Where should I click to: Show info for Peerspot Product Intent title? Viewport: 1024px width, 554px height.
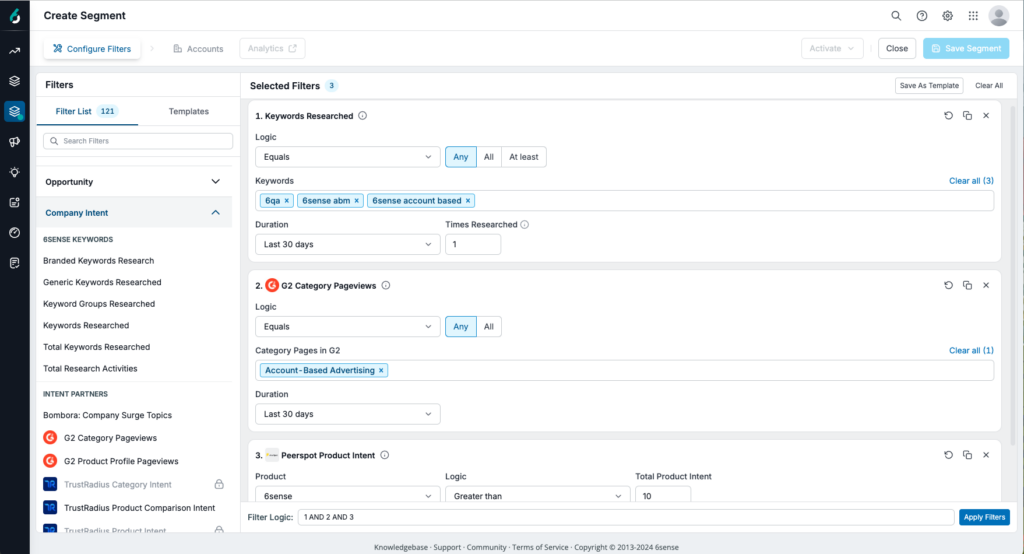tap(385, 455)
